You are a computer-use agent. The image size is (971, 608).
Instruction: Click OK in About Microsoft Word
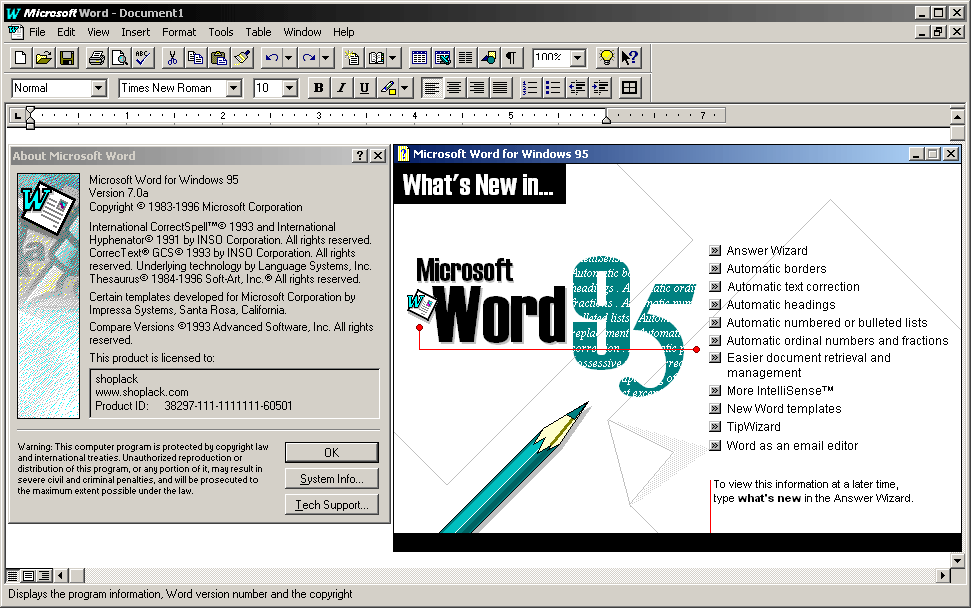[x=331, y=453]
